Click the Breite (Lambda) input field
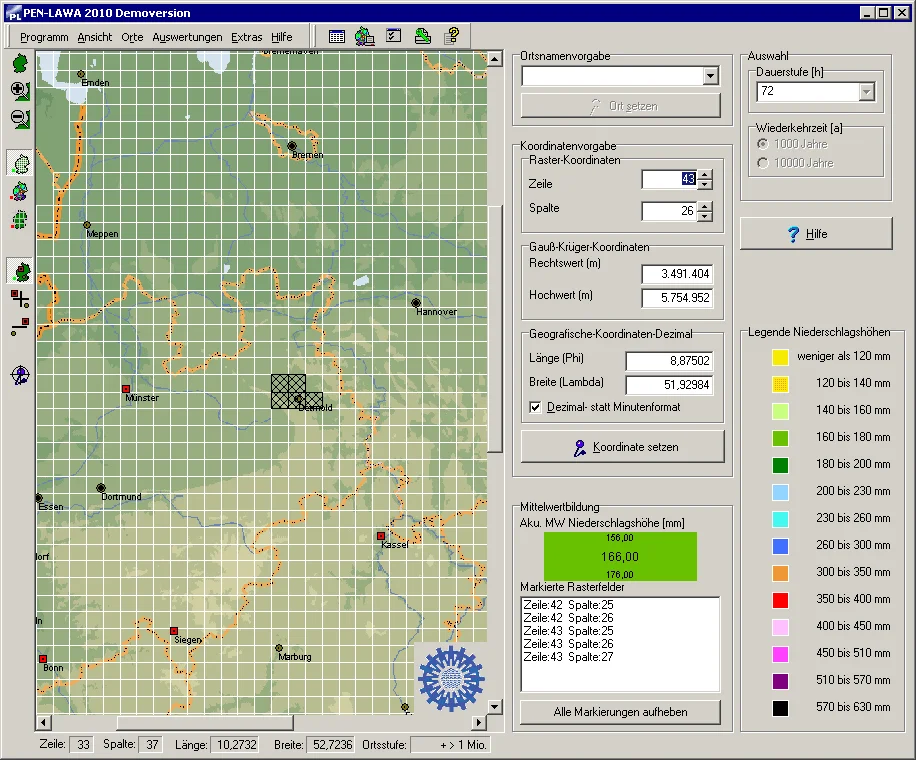This screenshot has width=916, height=760. pyautogui.click(x=669, y=385)
